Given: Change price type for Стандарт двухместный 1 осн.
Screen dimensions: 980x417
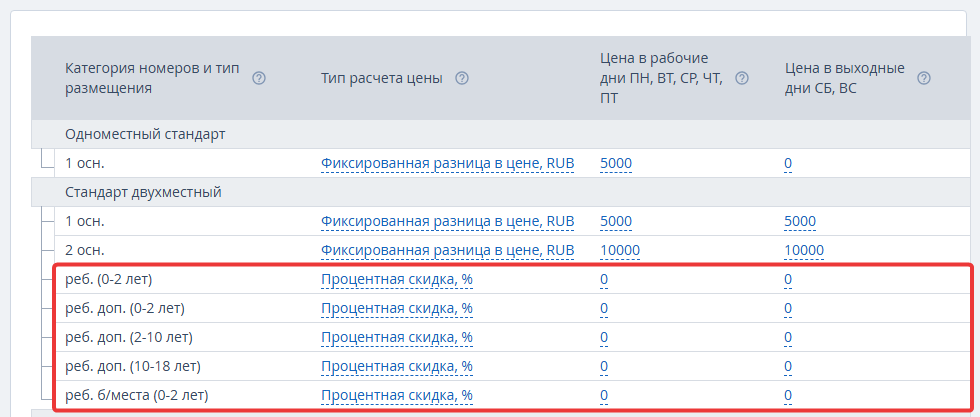Looking at the screenshot, I should tap(448, 221).
